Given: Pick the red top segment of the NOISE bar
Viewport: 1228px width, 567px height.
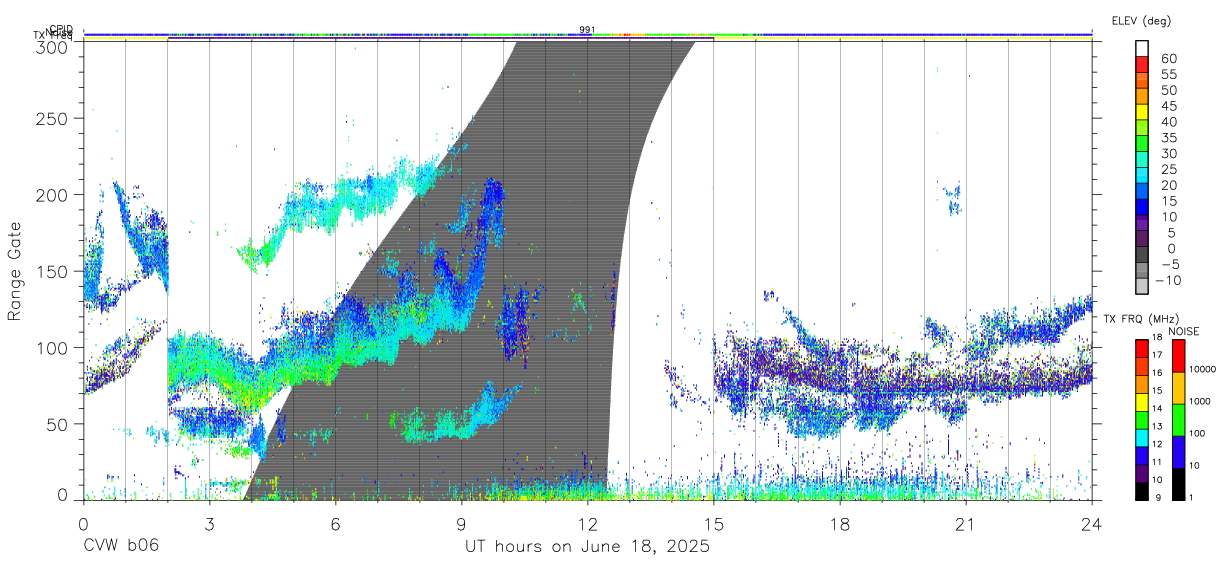Looking at the screenshot, I should pyautogui.click(x=1178, y=355).
